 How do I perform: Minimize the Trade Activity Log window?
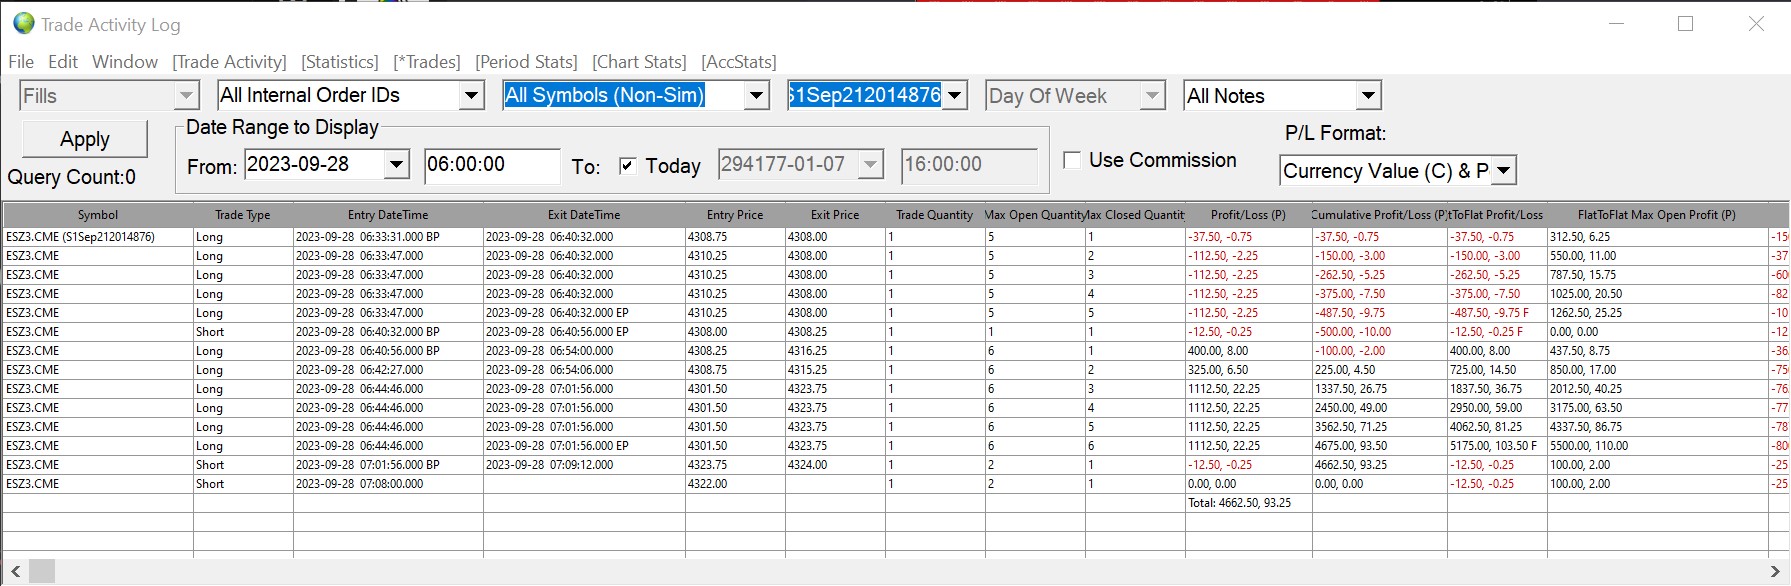tap(1616, 24)
